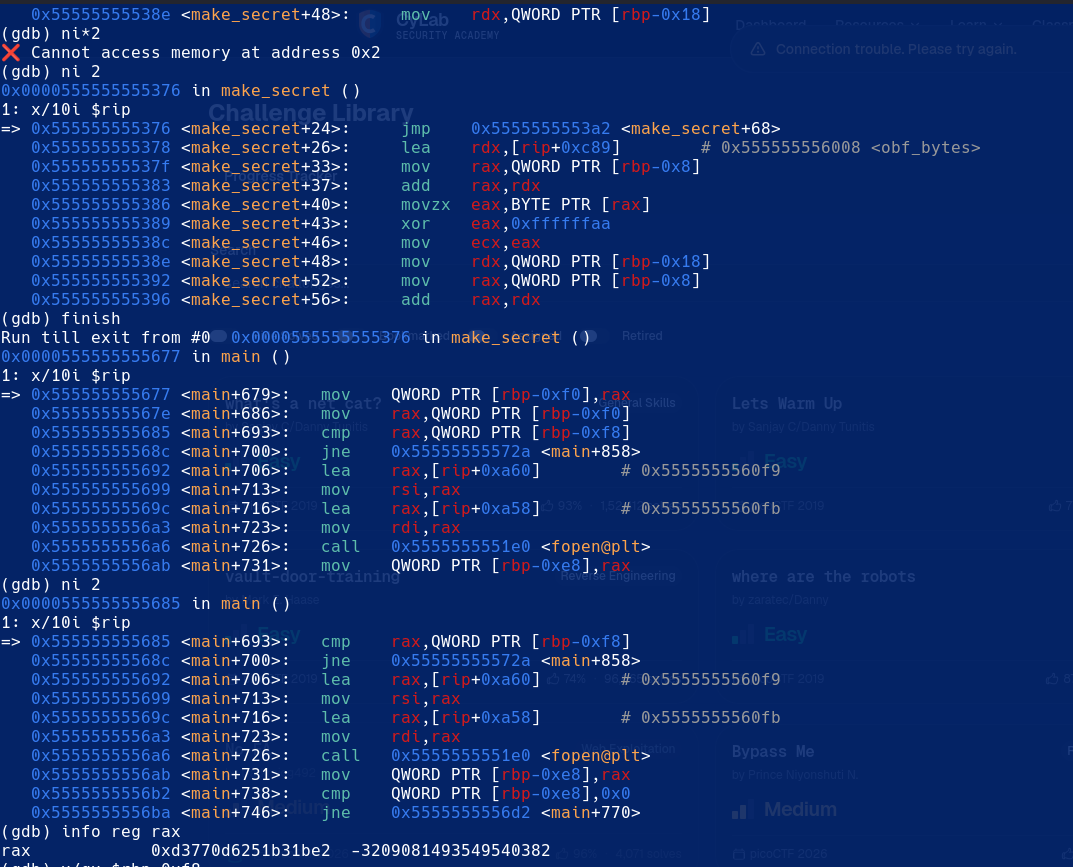Screen dimensions: 1073x867
Task: Click the connection trouble warning triangle icon
Action: [758, 49]
